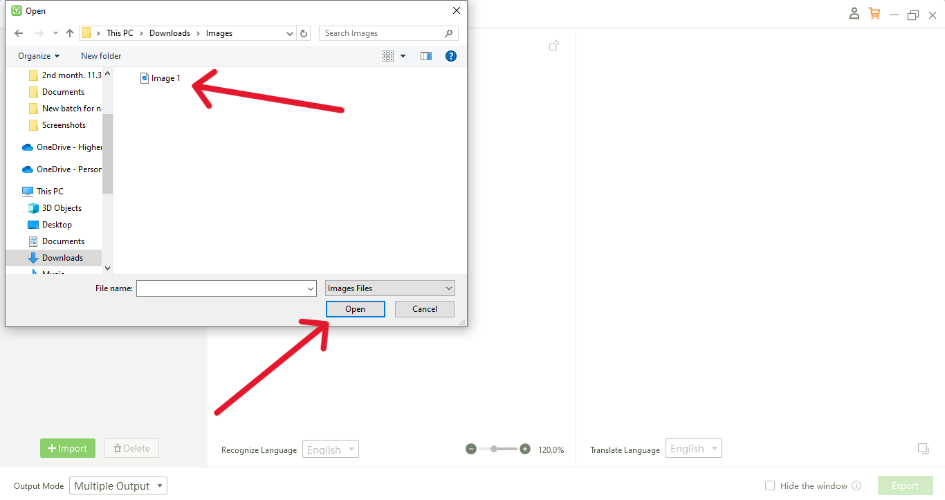Refresh the Images folder listing
The image size is (945, 500).
[x=304, y=33]
